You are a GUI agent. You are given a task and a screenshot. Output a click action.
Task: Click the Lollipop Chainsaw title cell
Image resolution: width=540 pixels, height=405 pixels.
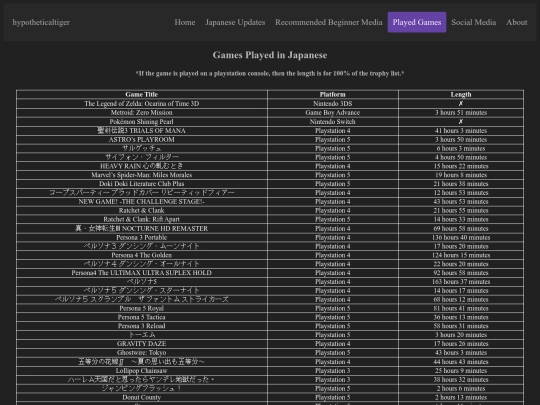tap(142, 371)
